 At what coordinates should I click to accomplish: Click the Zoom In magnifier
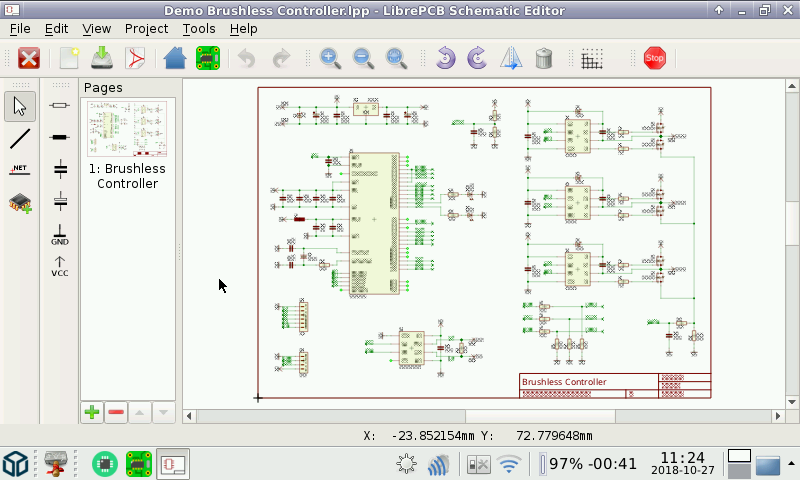(329, 58)
